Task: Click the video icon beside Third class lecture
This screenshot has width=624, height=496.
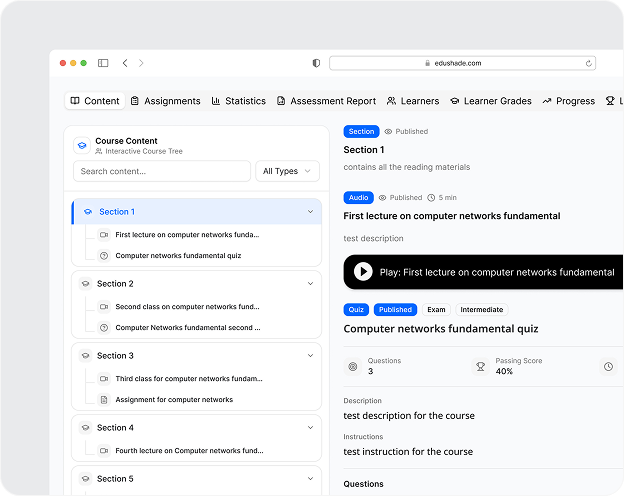Action: click(104, 379)
